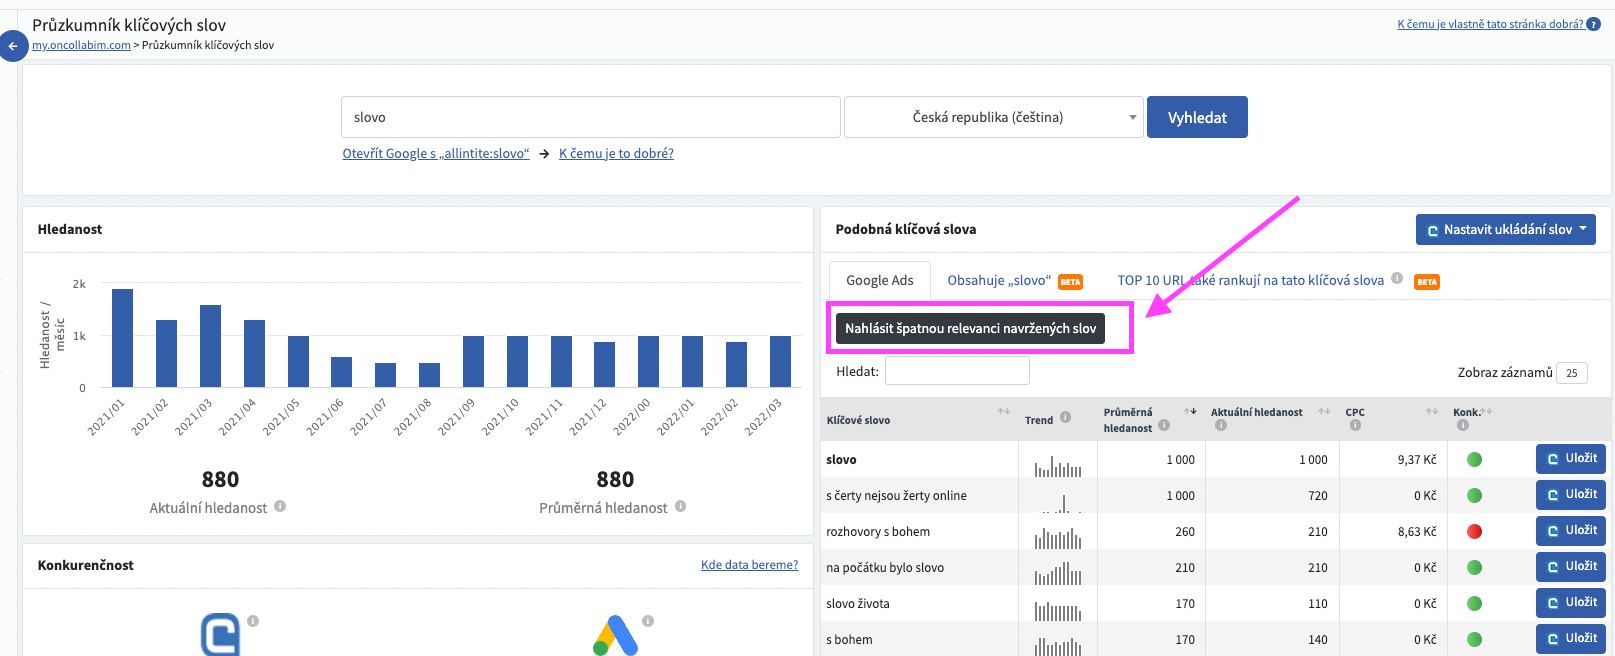Change the Zobraz záznamů count of 25
1615x656 pixels.
pos(1572,373)
